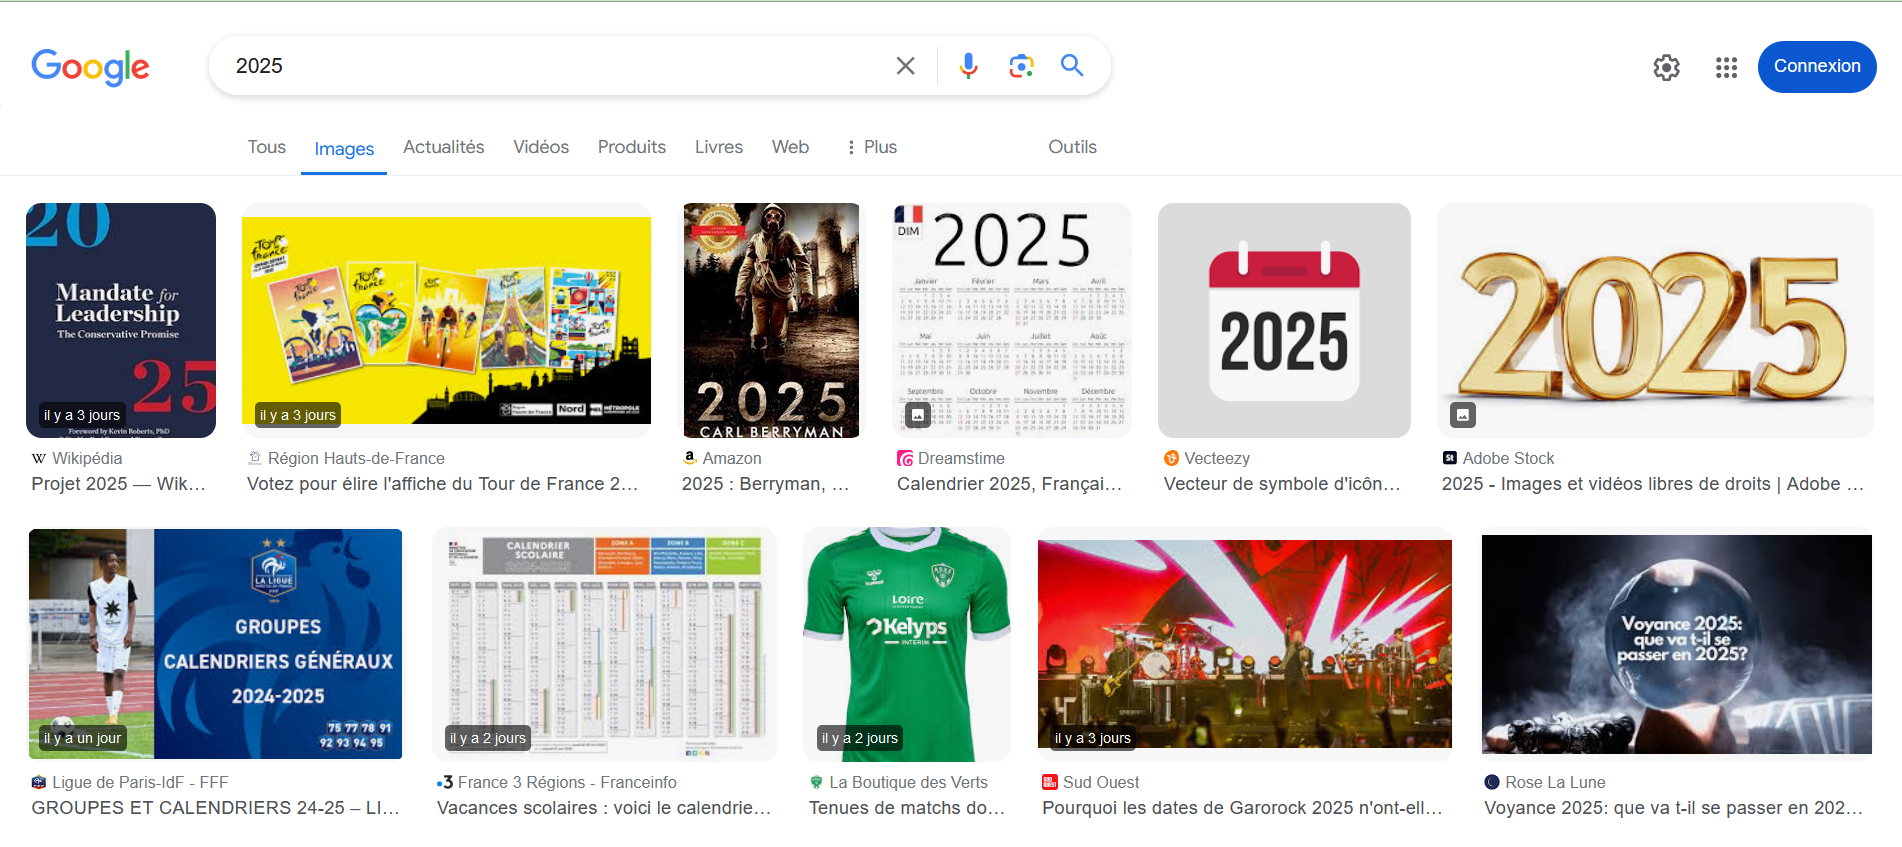1902x847 pixels.
Task: Click the blue magnifying glass search icon
Action: click(x=1072, y=66)
